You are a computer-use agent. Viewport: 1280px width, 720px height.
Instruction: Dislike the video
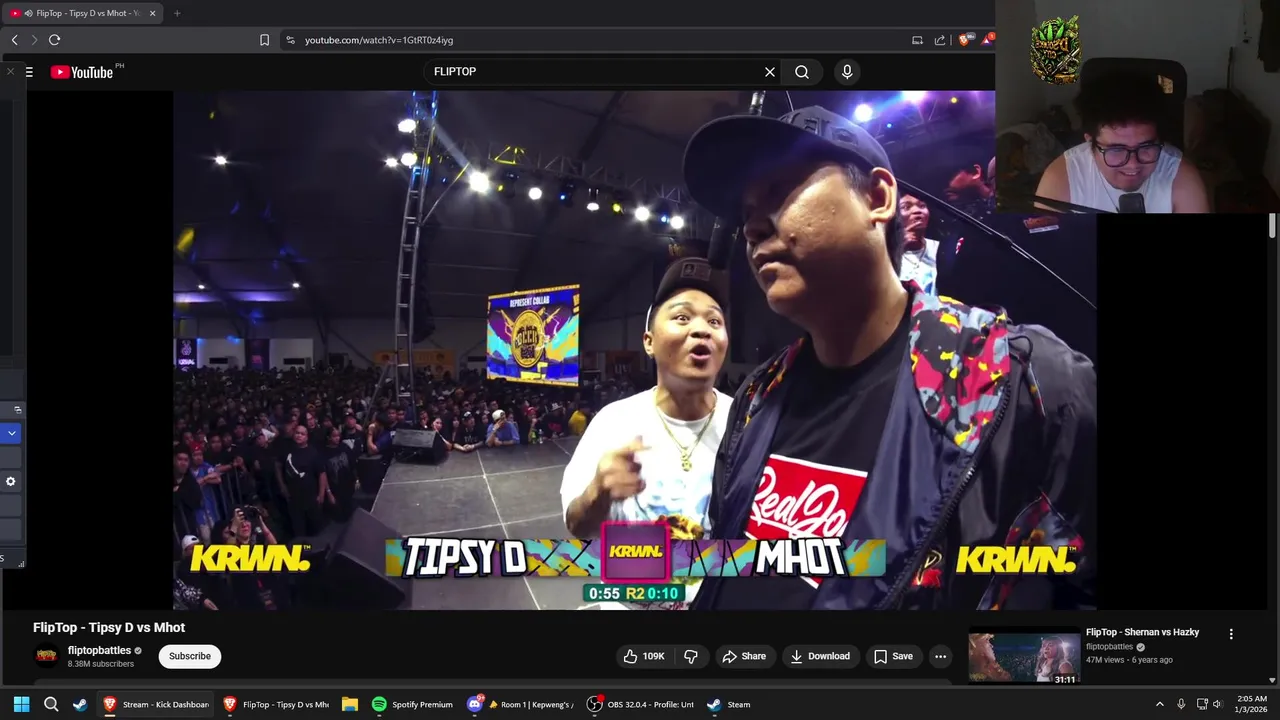point(691,656)
